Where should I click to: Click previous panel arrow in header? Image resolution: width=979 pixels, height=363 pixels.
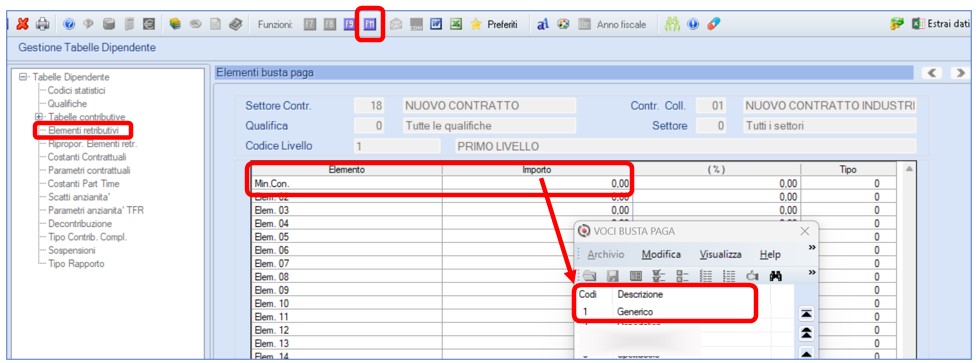pyautogui.click(x=933, y=73)
